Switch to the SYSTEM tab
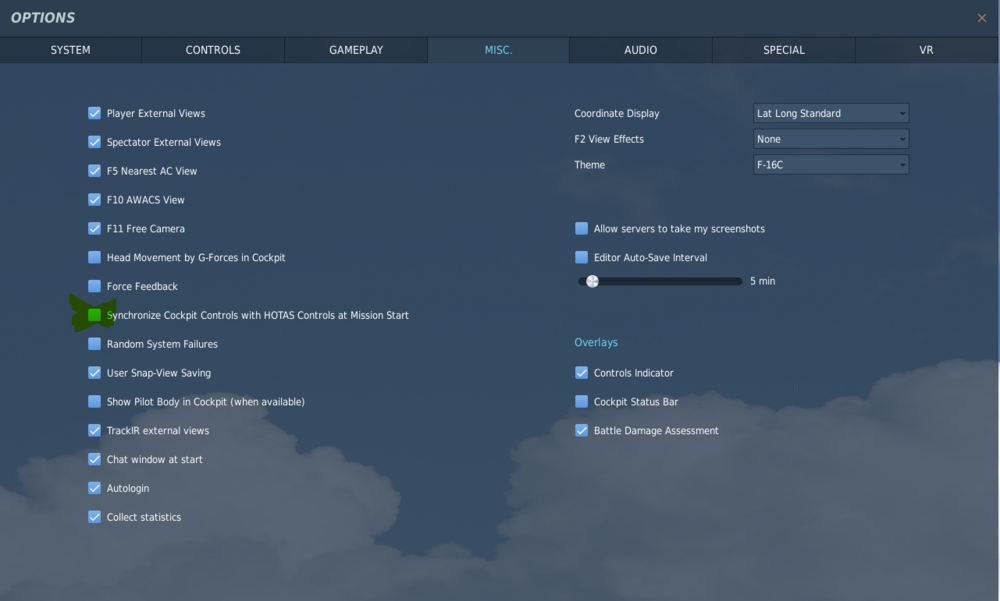 click(70, 50)
